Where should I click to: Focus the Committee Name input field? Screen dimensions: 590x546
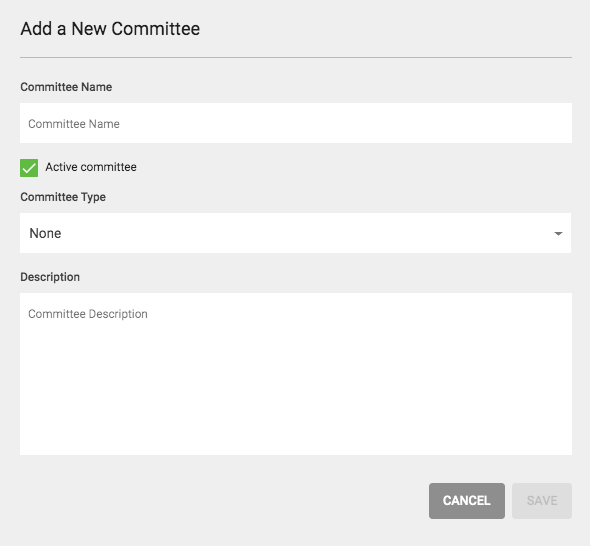296,123
